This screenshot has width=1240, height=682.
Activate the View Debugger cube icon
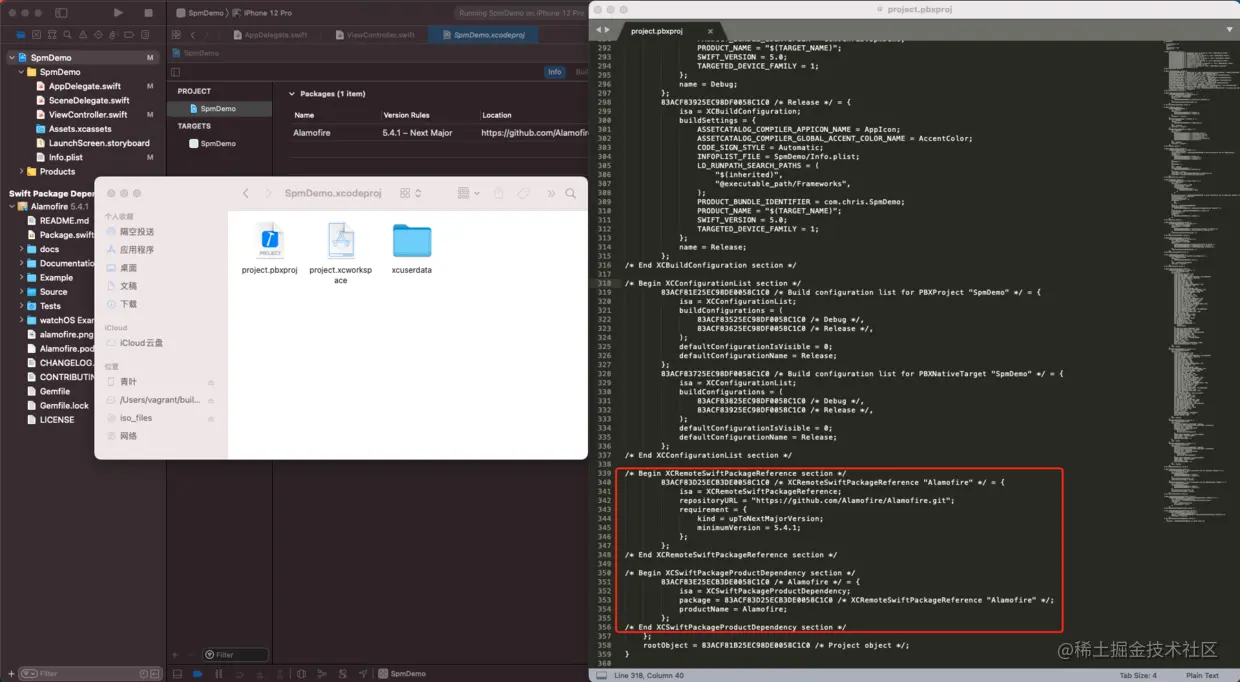(302, 674)
